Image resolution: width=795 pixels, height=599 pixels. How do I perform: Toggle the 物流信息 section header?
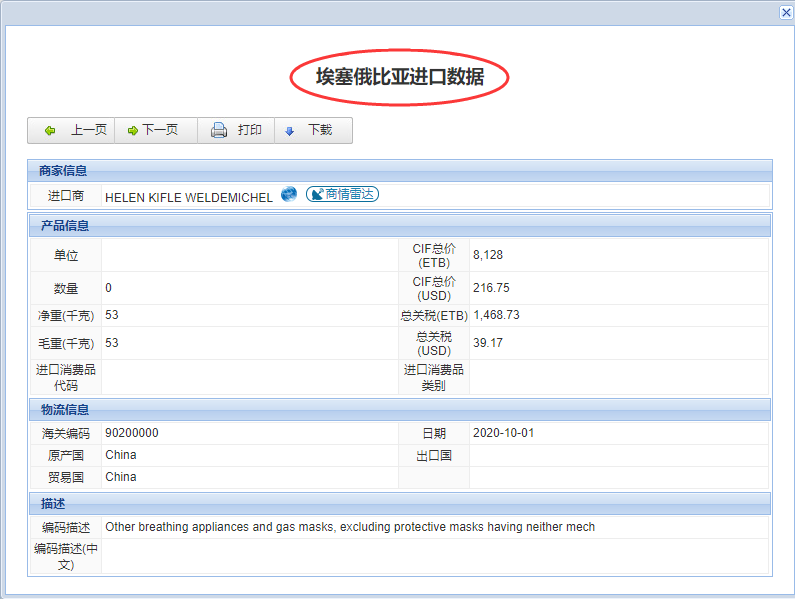pos(400,409)
